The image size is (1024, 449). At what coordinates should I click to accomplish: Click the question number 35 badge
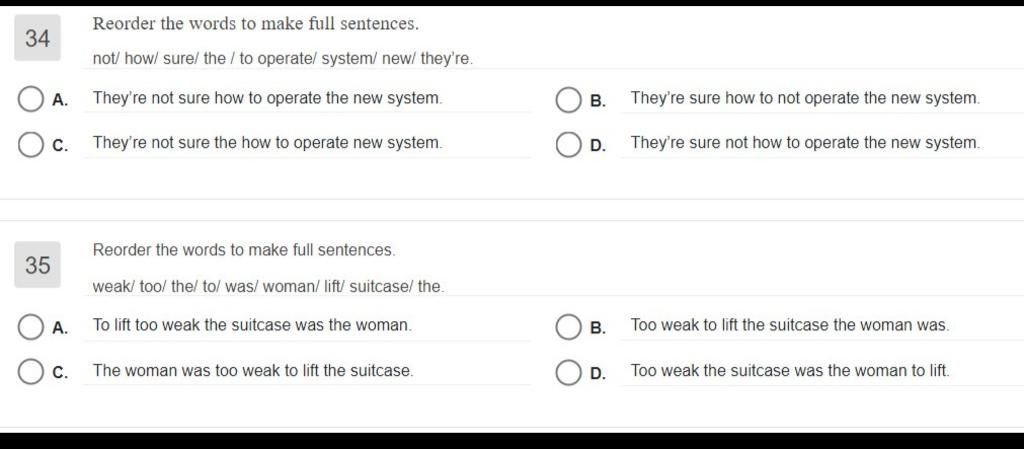[x=37, y=265]
